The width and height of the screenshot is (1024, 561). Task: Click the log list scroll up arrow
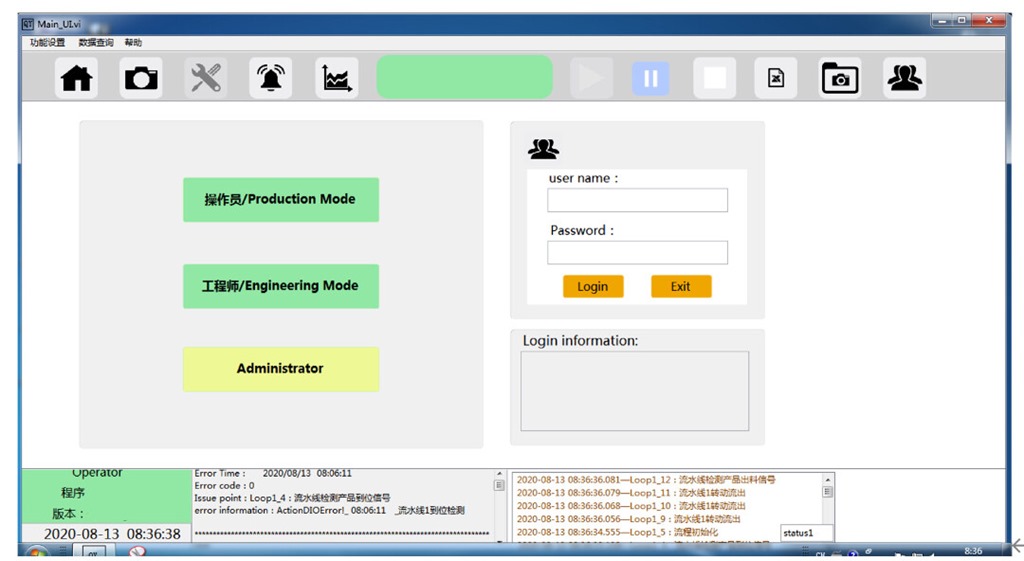point(827,480)
